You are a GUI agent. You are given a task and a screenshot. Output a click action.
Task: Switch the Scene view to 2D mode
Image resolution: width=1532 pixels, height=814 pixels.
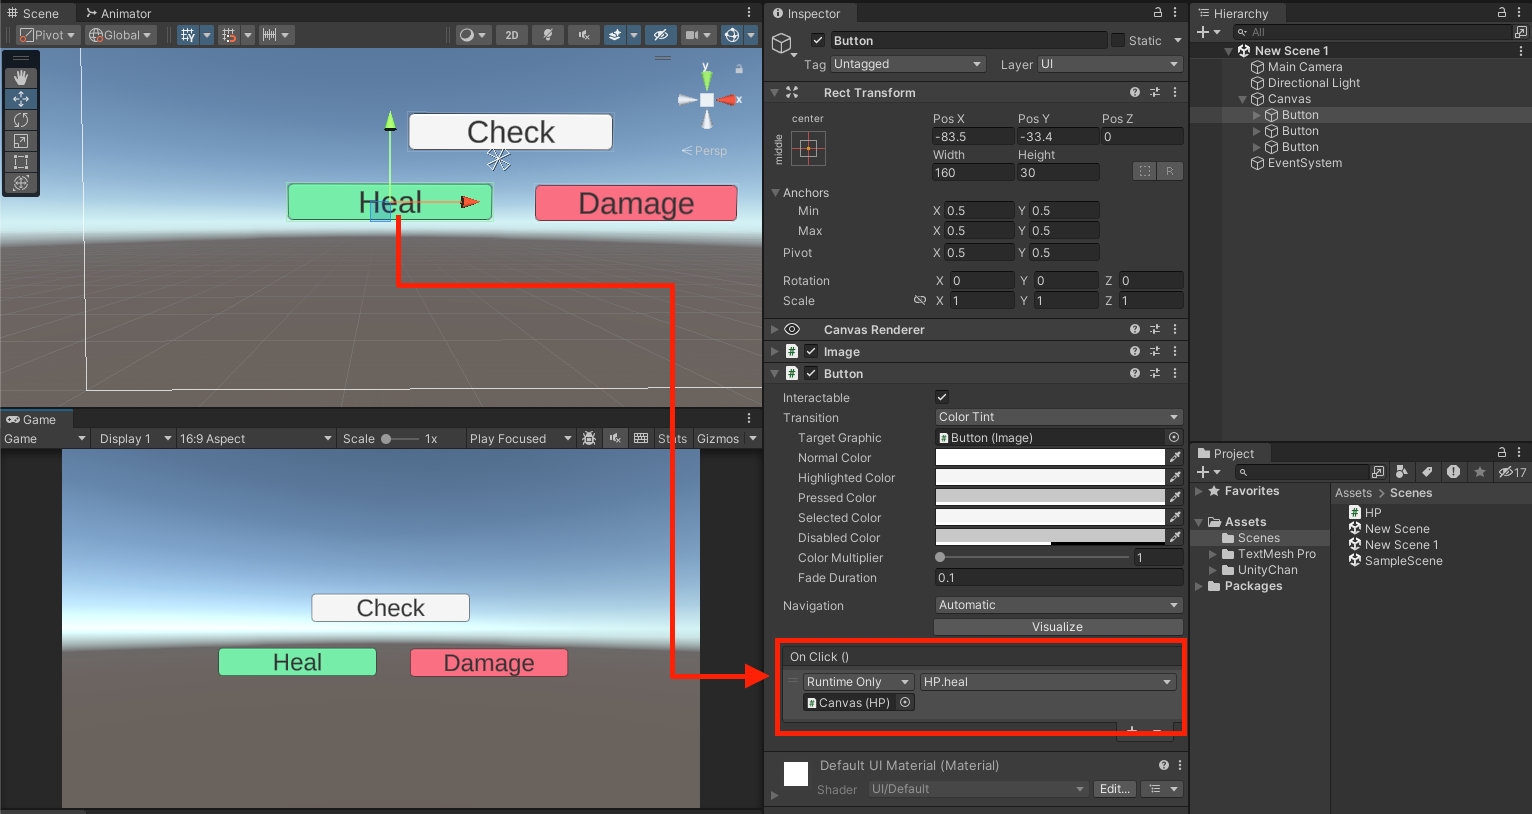point(511,34)
